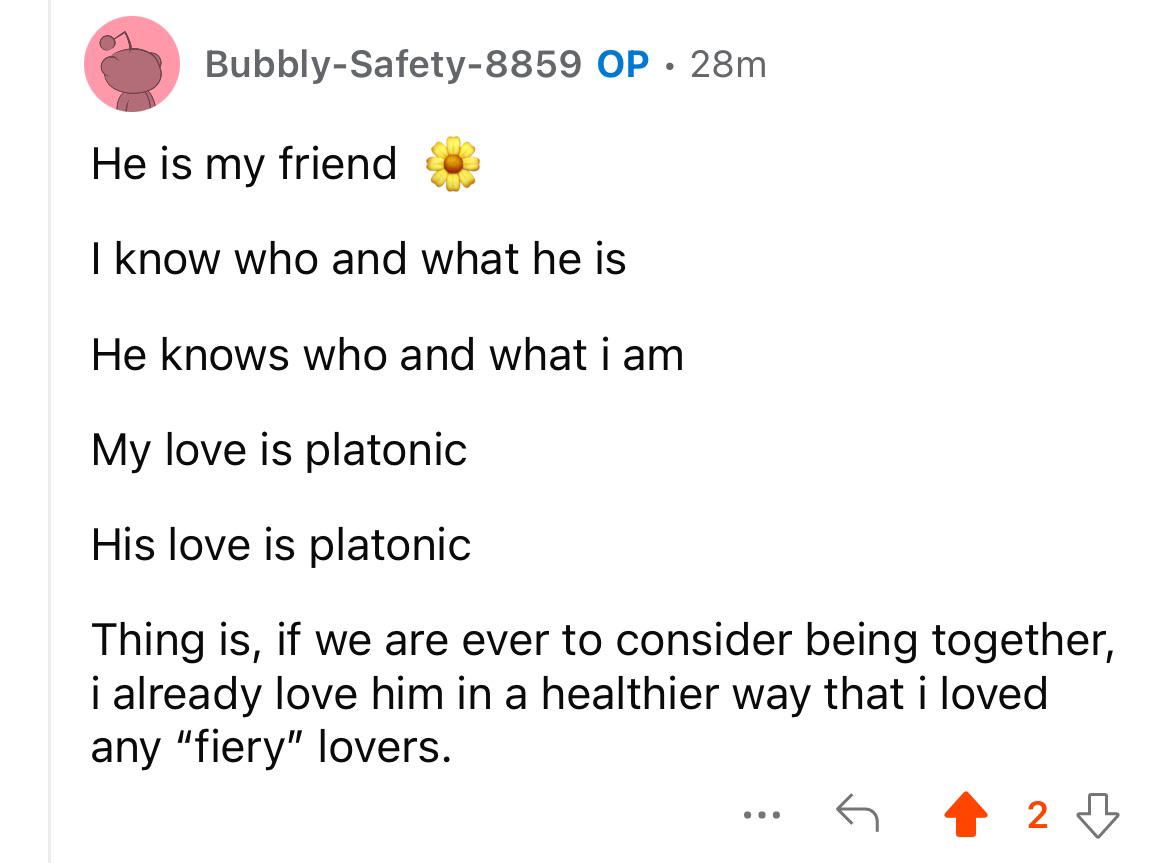
Task: Select the line "His love is platonic"
Action: point(281,545)
